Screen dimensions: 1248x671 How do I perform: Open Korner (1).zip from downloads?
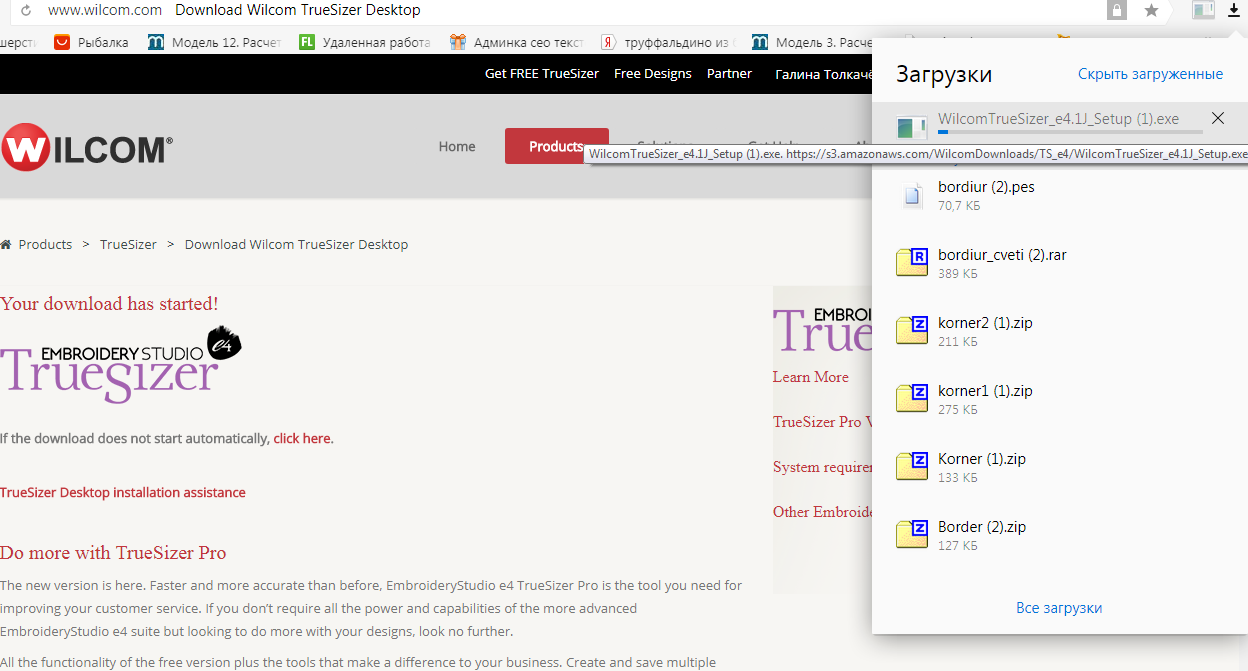pos(981,459)
